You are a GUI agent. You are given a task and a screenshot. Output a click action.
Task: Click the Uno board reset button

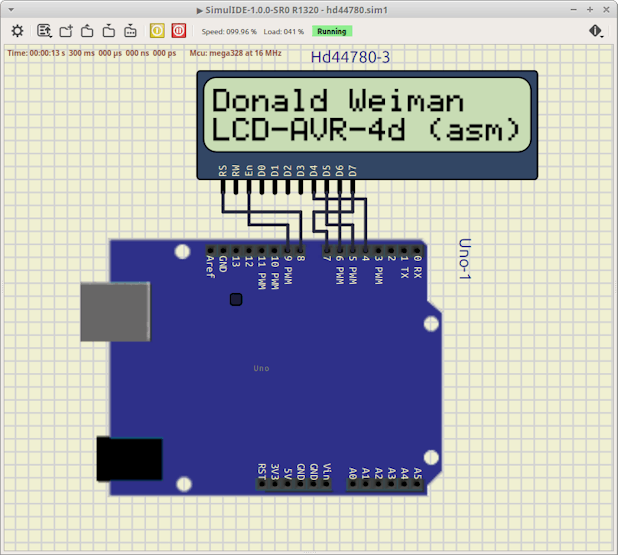pos(236,300)
